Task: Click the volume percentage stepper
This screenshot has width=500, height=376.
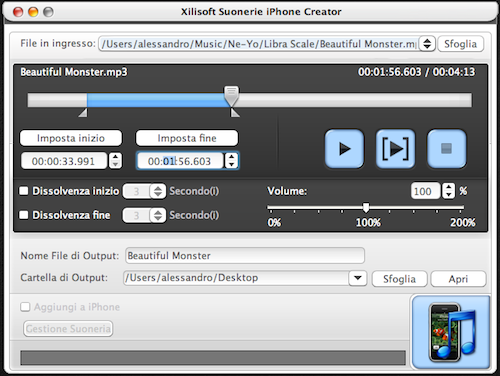Action: (449, 191)
